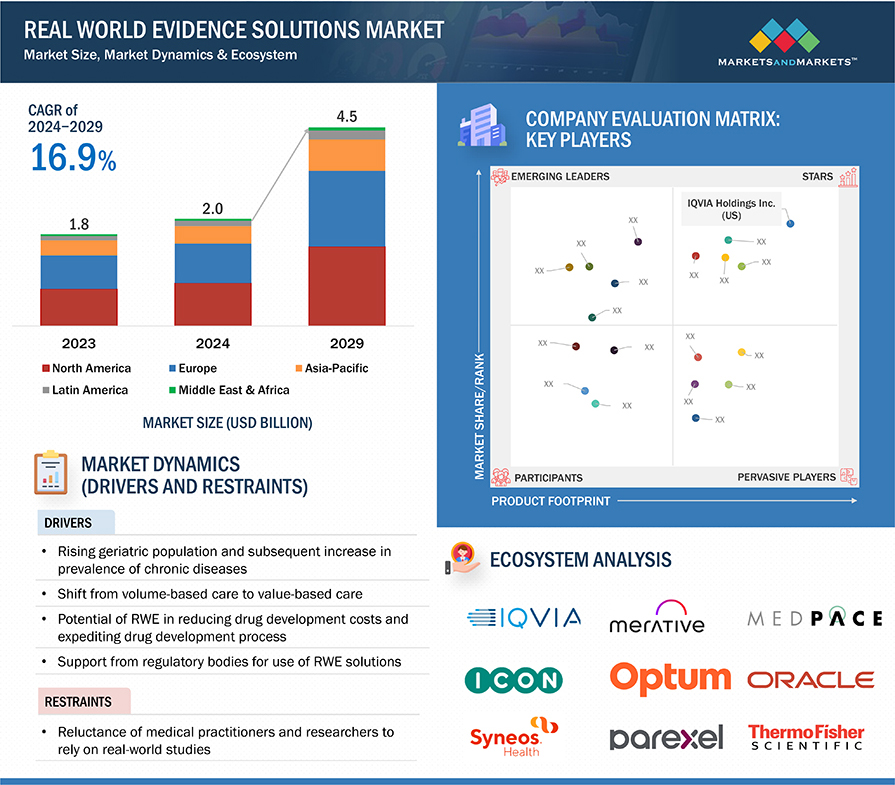Select the RESTRAINTS section header
This screenshot has width=895, height=785.
(77, 702)
